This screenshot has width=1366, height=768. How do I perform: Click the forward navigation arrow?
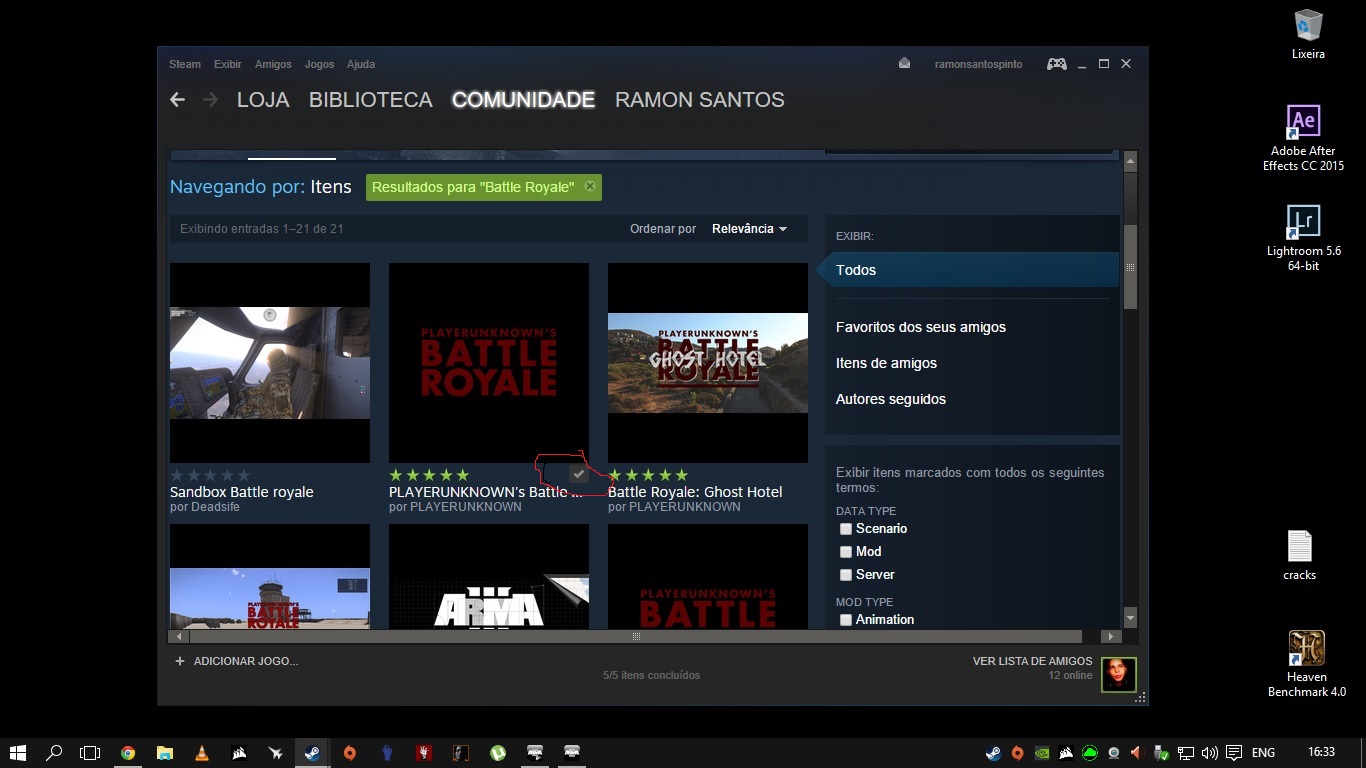210,100
